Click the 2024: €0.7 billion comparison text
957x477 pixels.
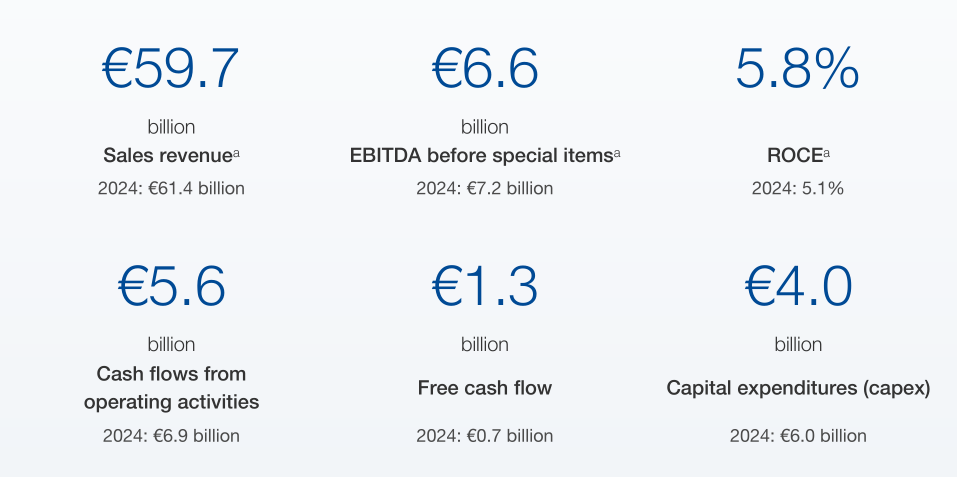pos(485,436)
